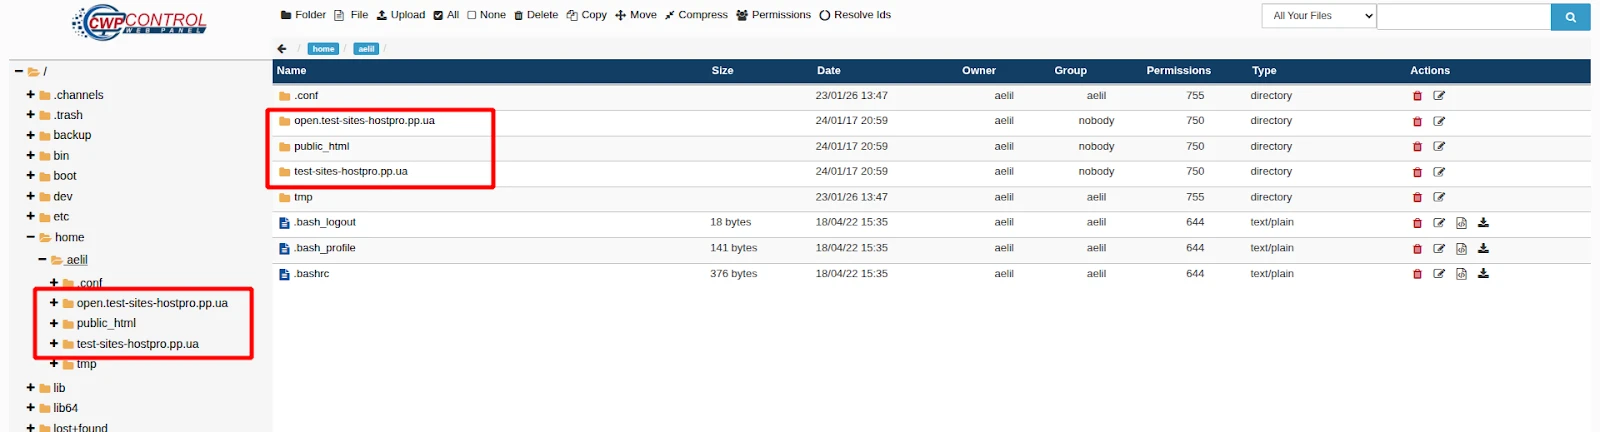
Task: Open the All Your Files dropdown
Action: [1318, 16]
